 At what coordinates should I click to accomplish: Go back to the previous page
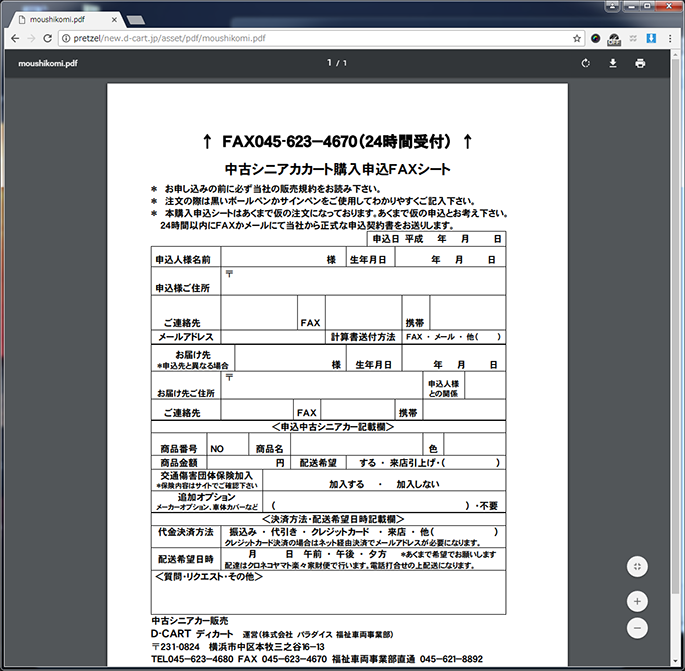coord(15,38)
